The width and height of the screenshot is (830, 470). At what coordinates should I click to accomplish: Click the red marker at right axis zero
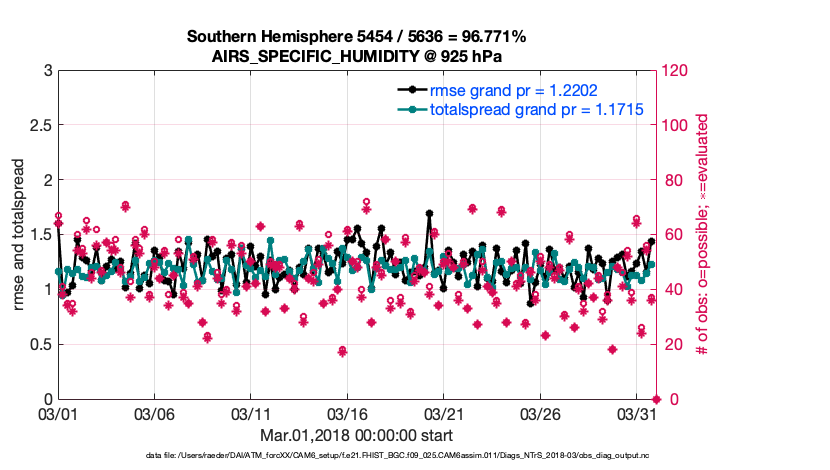point(655,399)
